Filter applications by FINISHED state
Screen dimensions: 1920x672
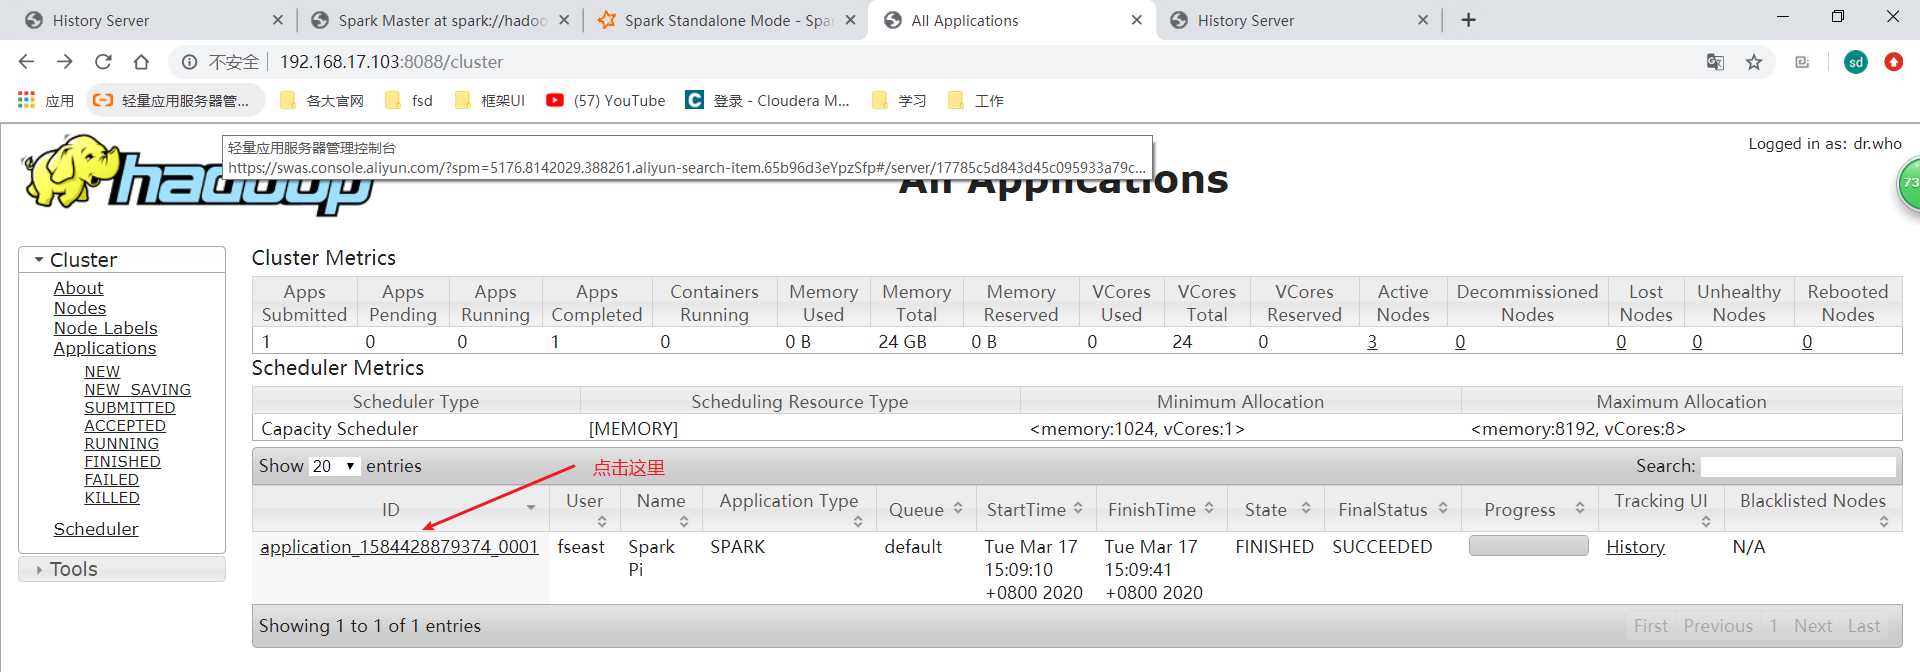pos(122,462)
